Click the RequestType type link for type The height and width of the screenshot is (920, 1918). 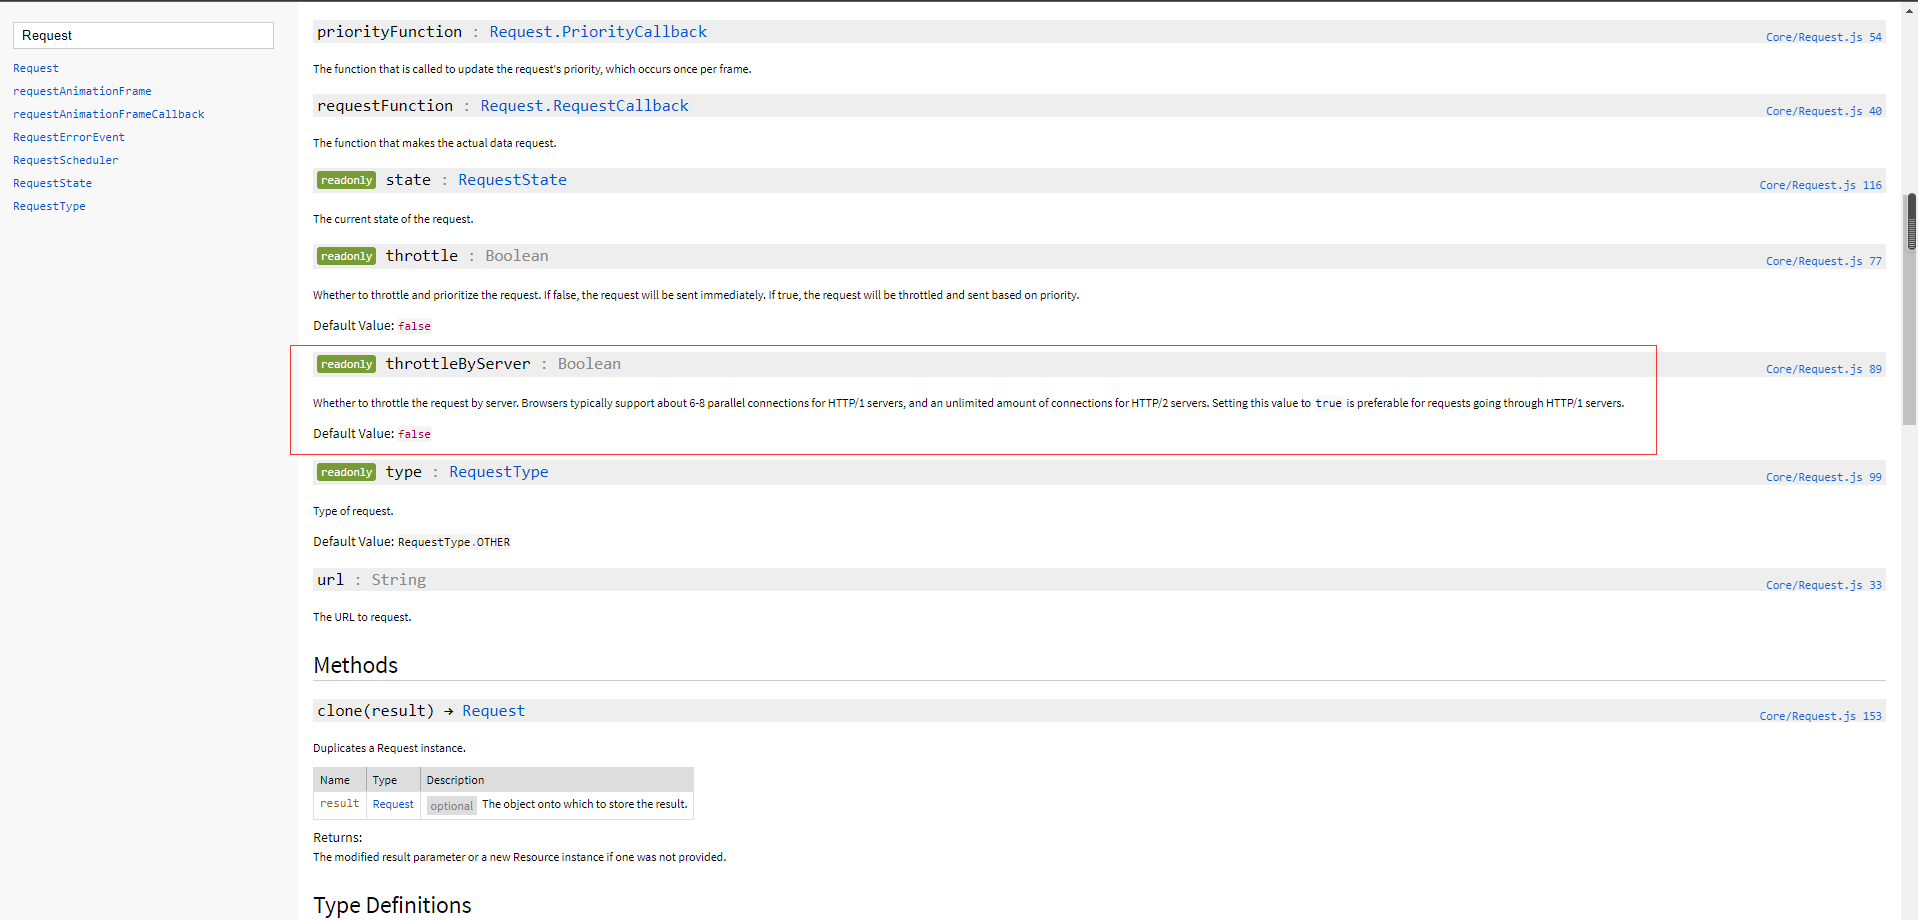pyautogui.click(x=498, y=472)
